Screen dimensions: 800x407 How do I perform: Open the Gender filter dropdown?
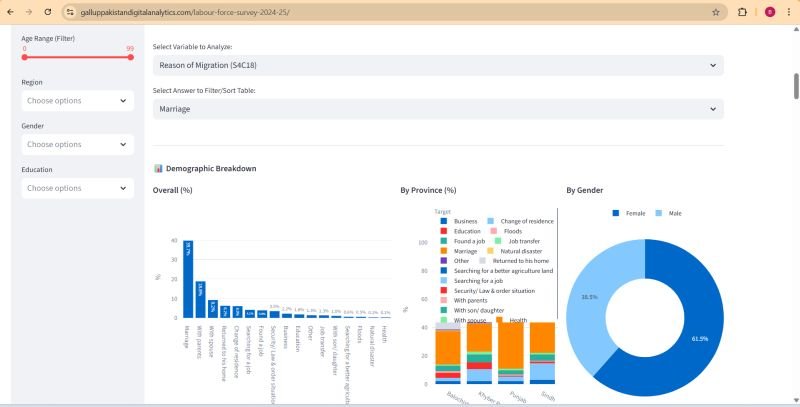78,144
